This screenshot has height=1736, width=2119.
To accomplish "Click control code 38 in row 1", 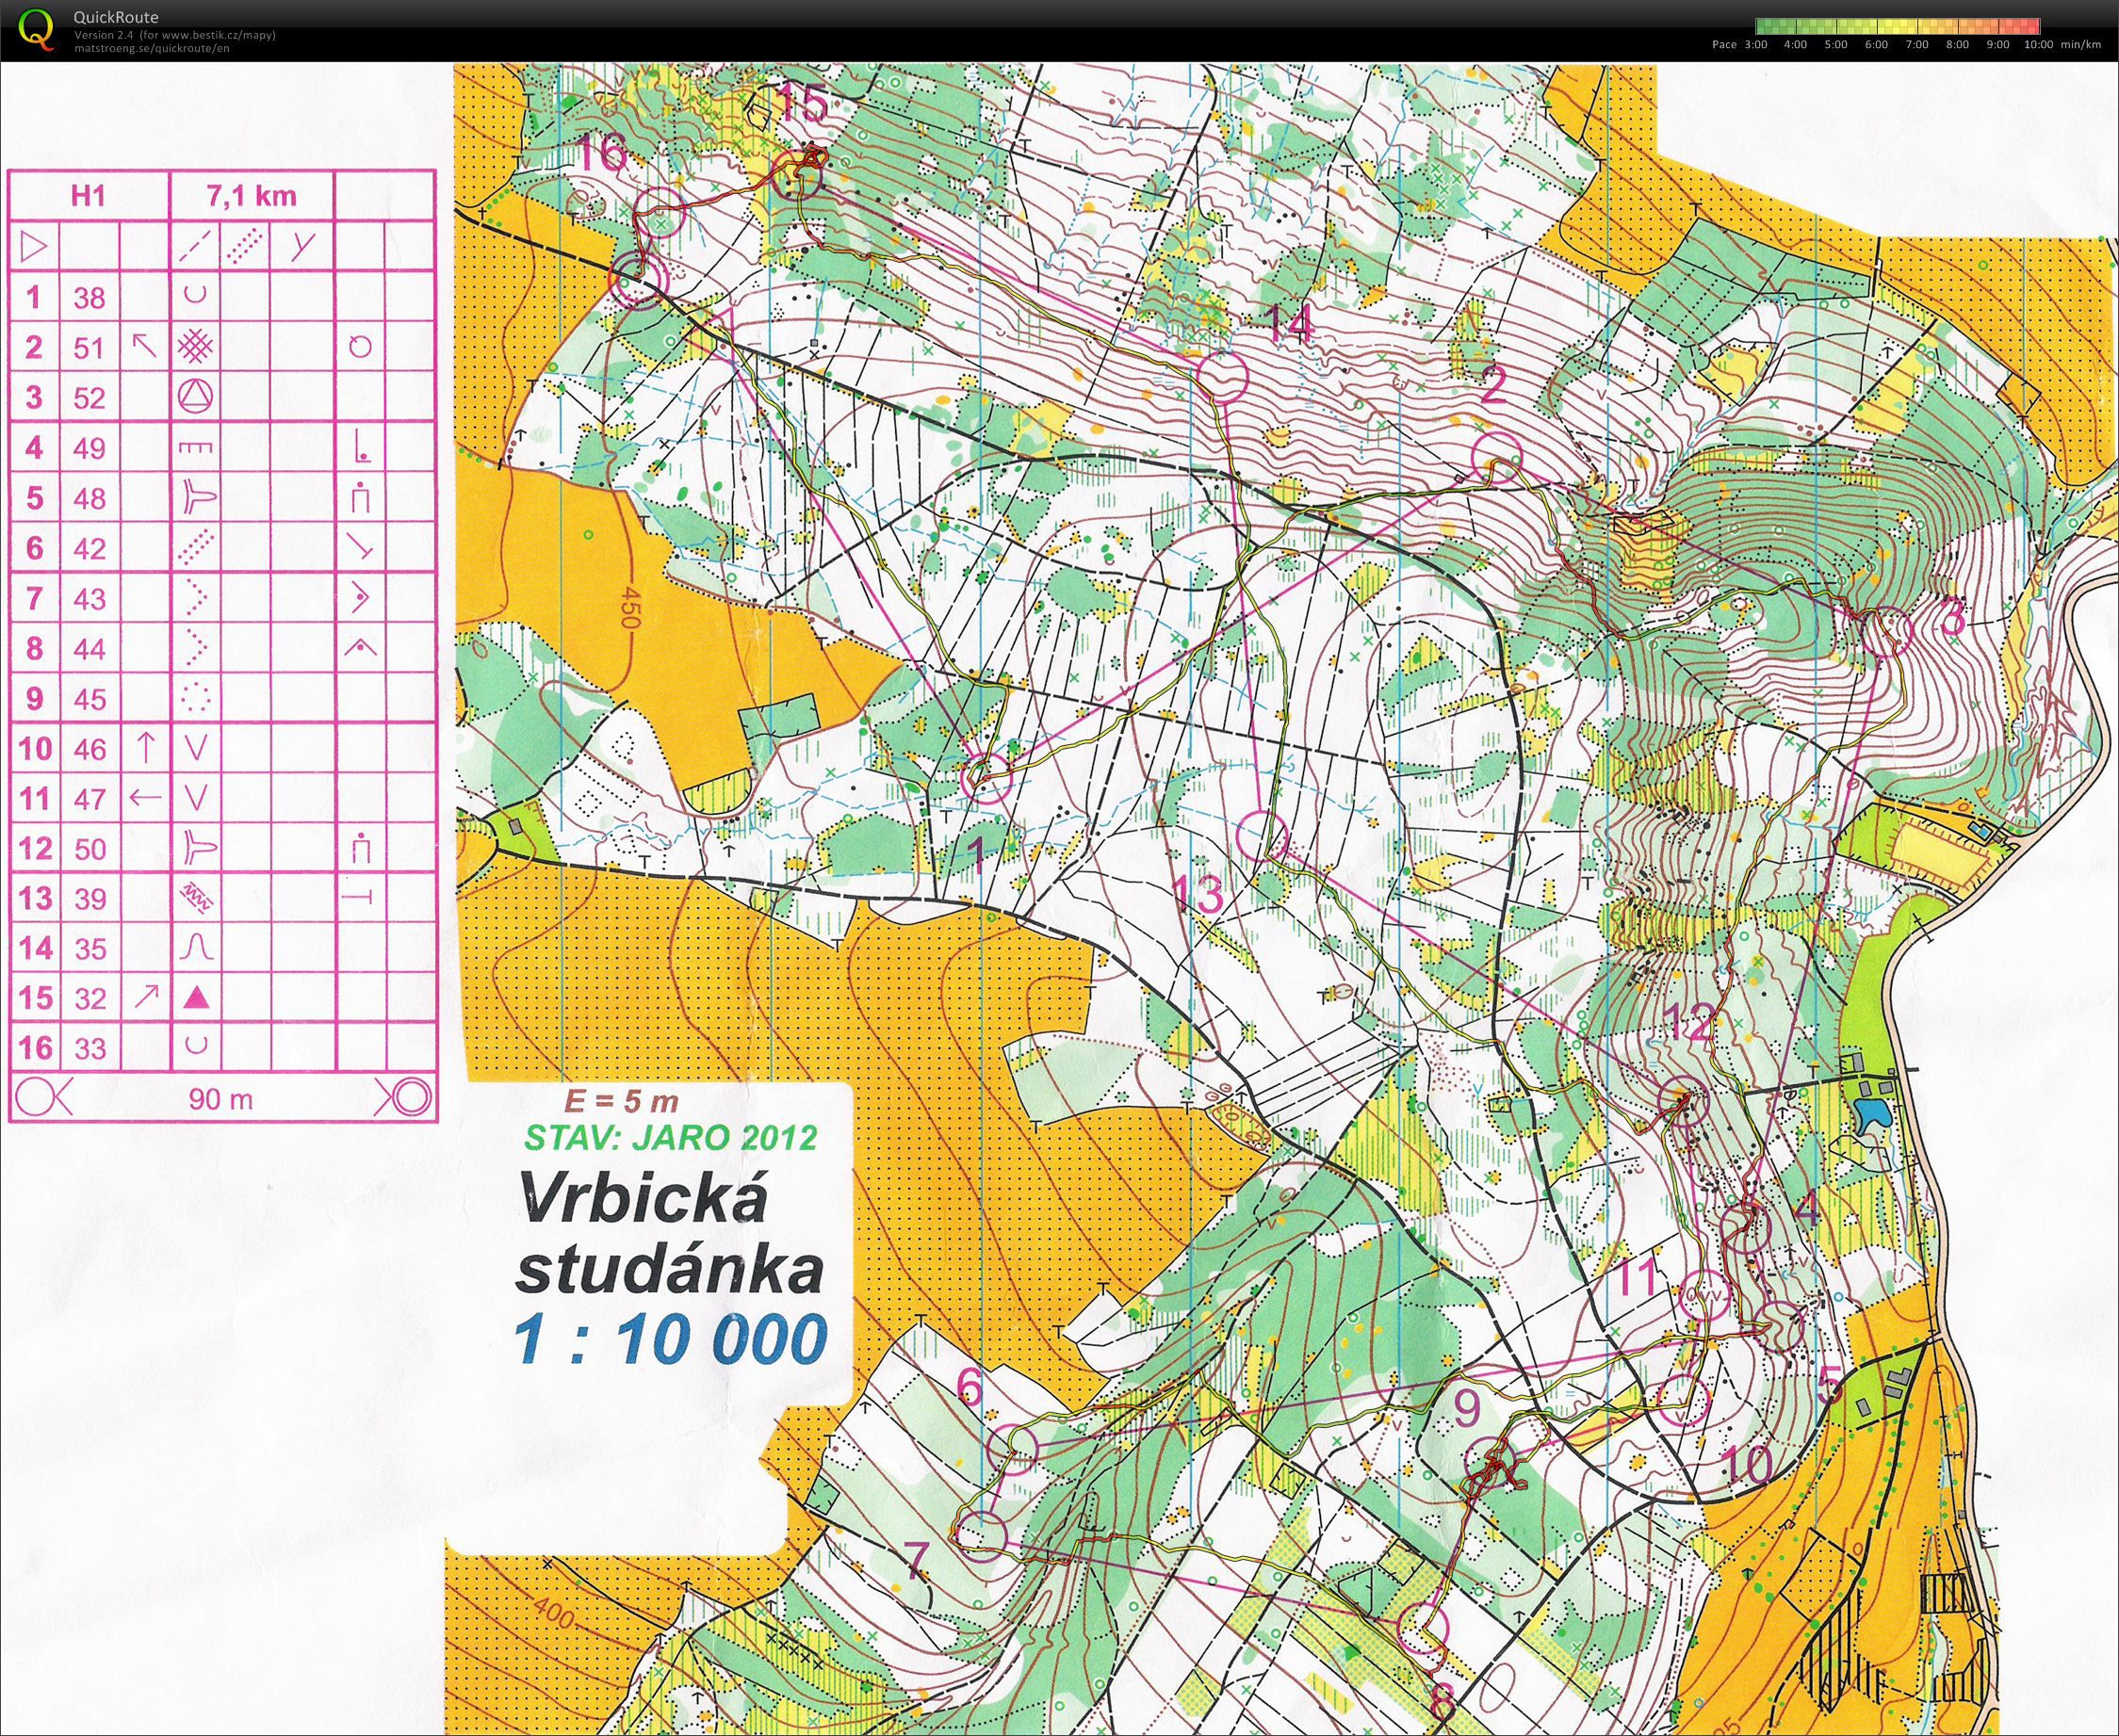I will [89, 297].
